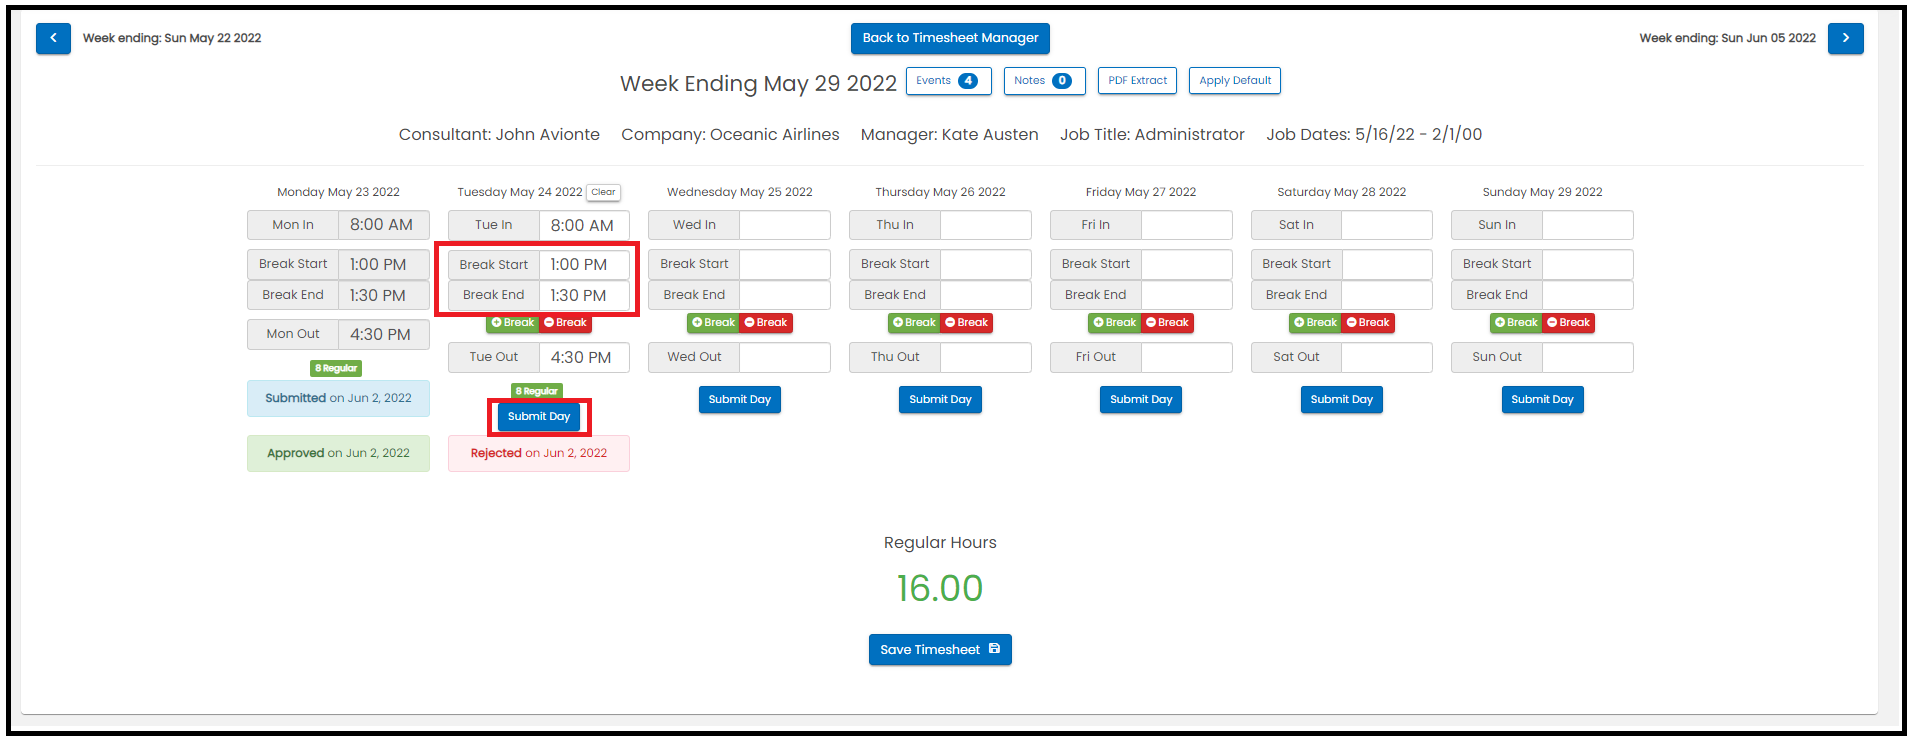Submit Day for Wednesday
This screenshot has width=1915, height=745.
(x=740, y=400)
